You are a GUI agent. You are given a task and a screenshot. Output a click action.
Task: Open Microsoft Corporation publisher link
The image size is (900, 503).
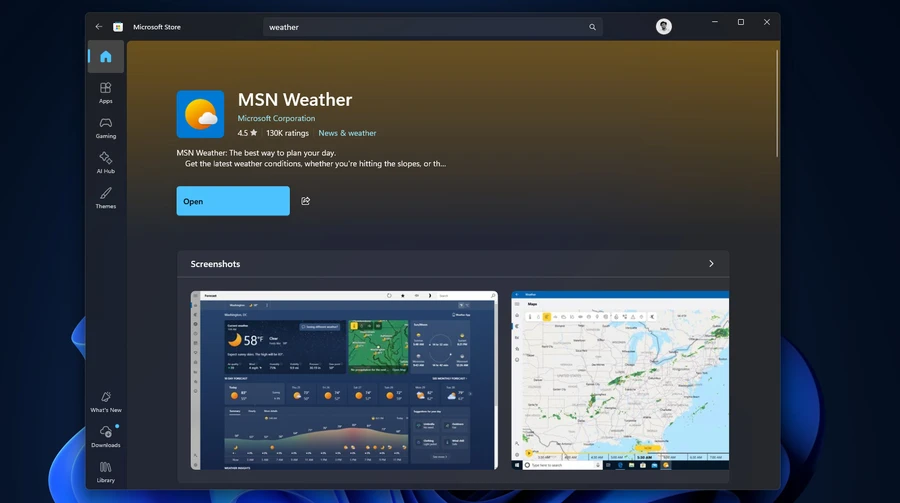[276, 118]
